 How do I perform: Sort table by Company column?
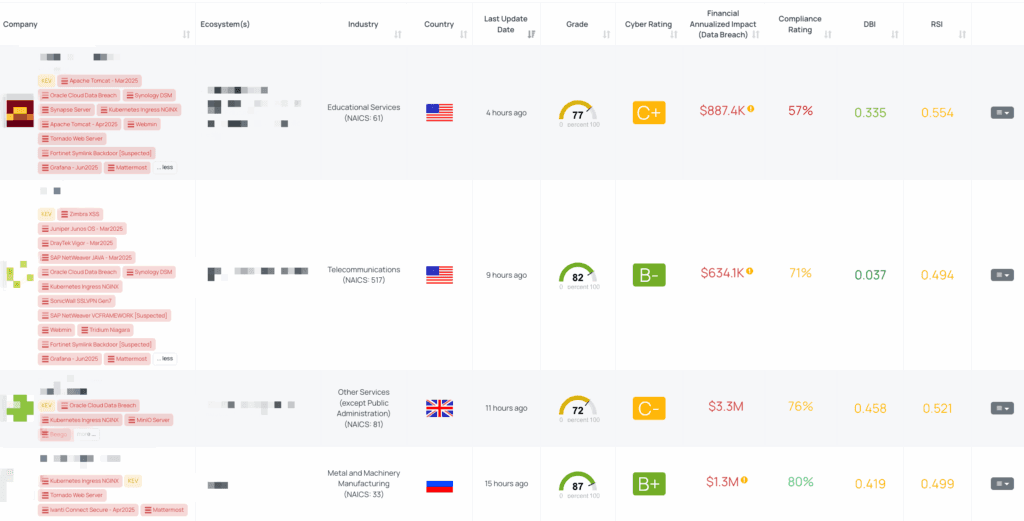(187, 35)
